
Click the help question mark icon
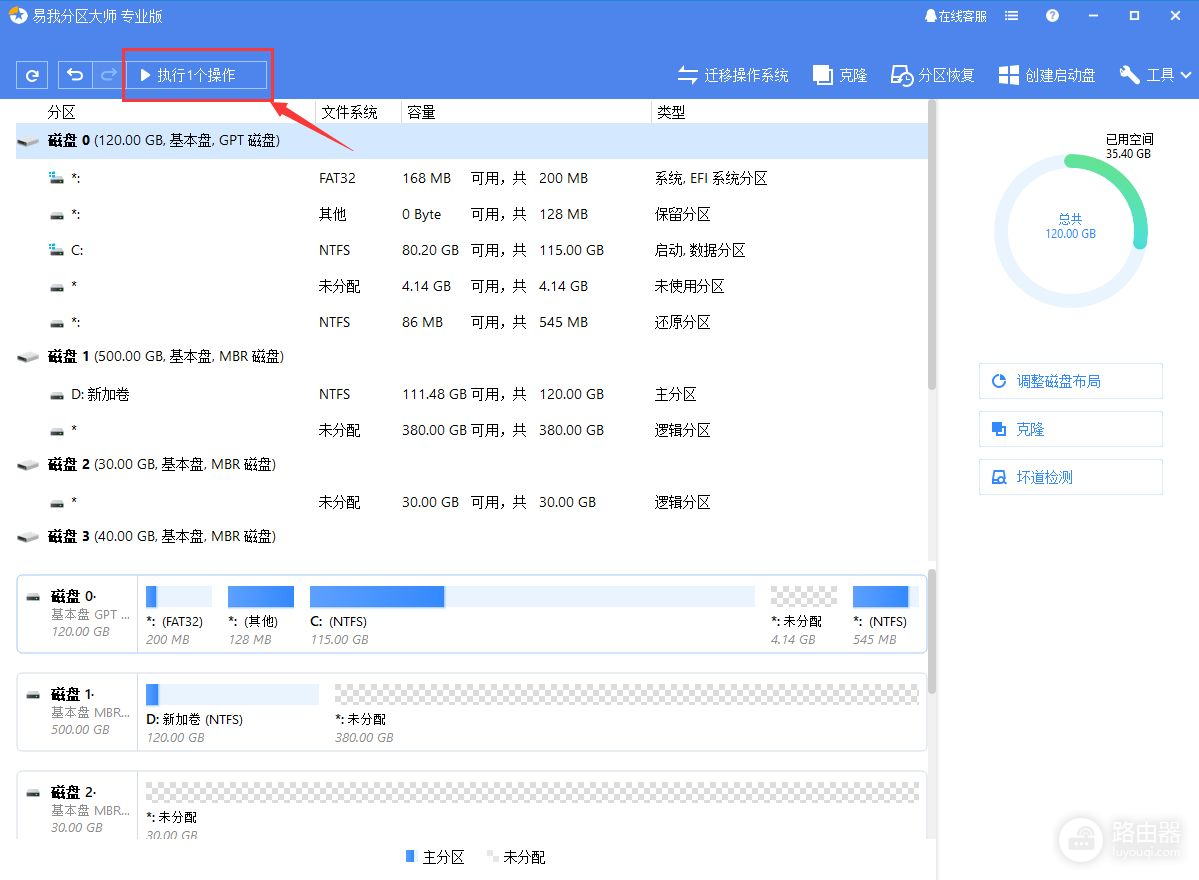click(x=1052, y=16)
